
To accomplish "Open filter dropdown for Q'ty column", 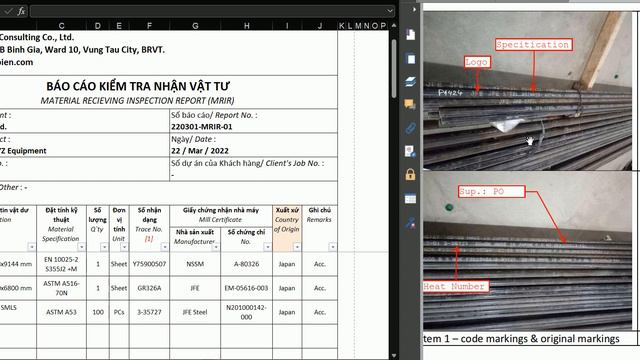I will (x=104, y=247).
